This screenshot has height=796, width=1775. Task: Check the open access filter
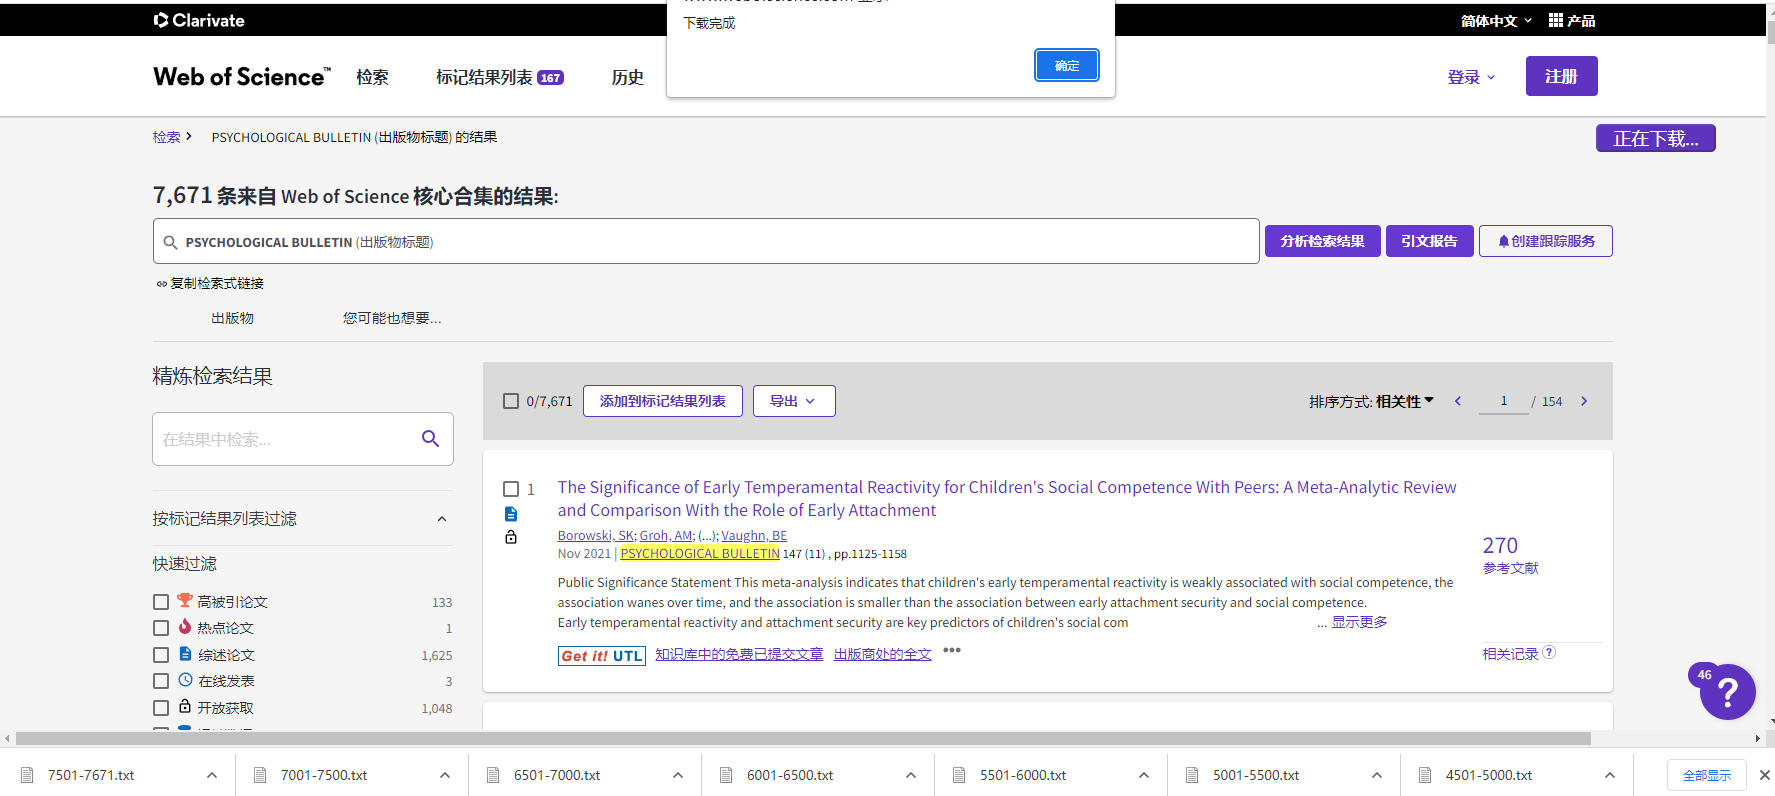161,708
